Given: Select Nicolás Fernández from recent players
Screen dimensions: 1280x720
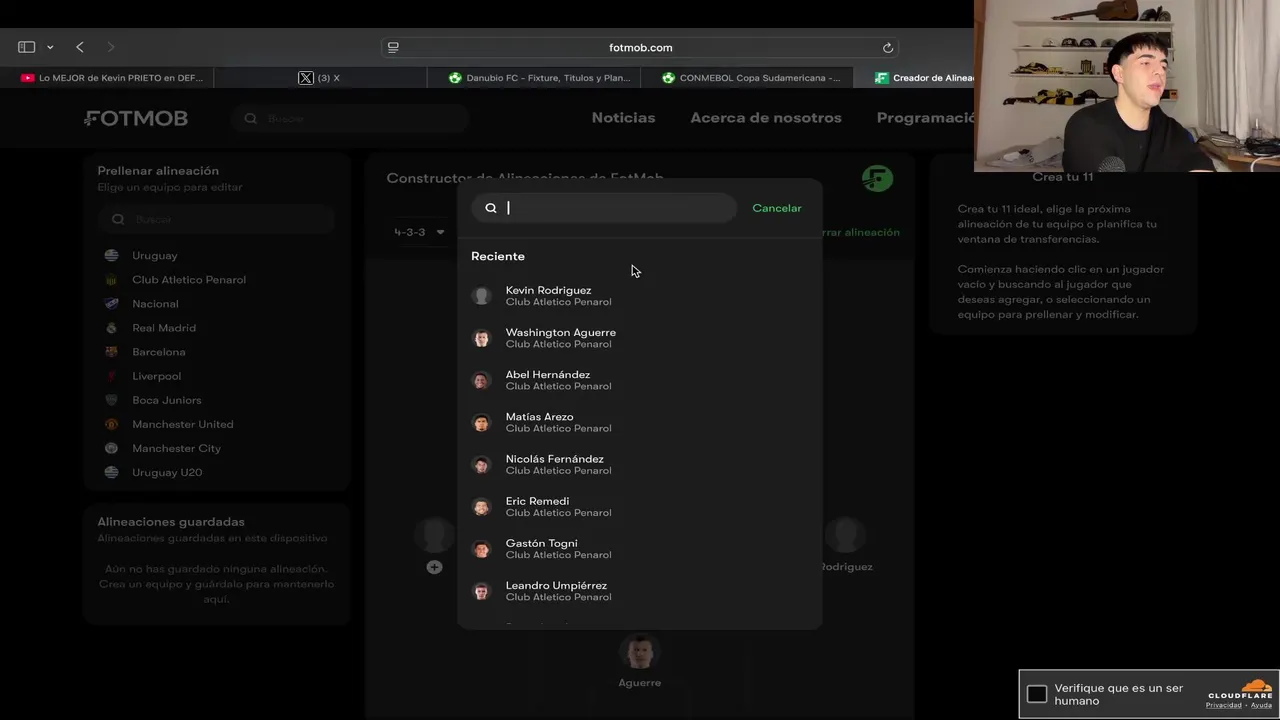Looking at the screenshot, I should pyautogui.click(x=640, y=464).
